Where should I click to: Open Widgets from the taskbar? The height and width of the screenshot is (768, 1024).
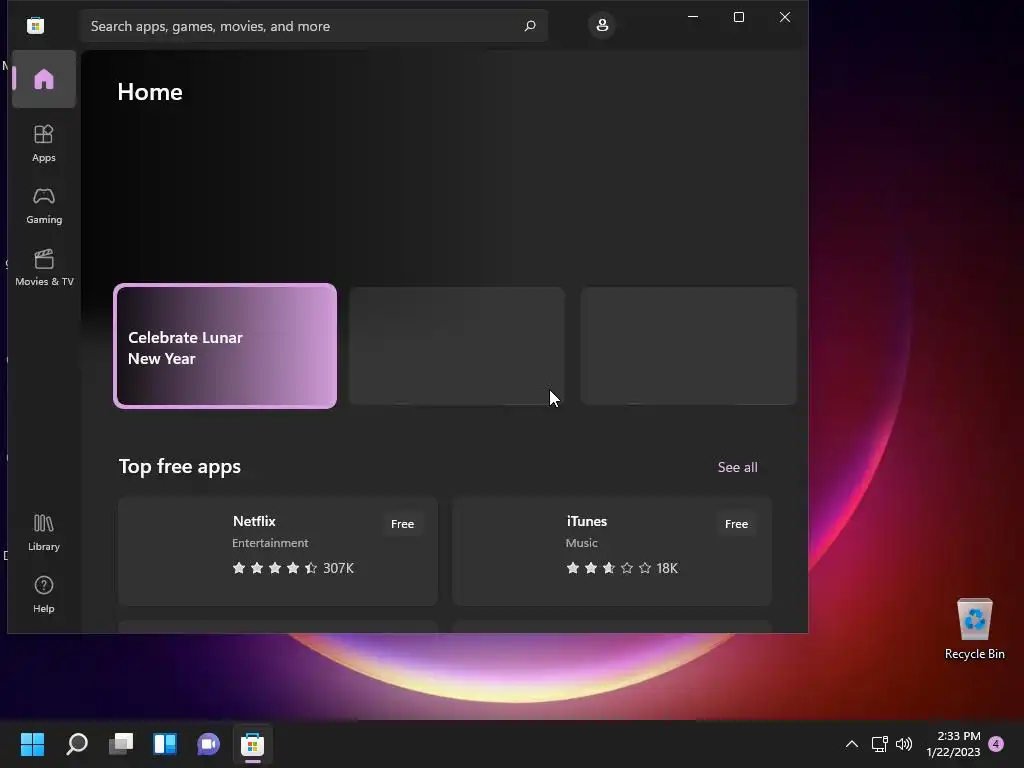165,744
